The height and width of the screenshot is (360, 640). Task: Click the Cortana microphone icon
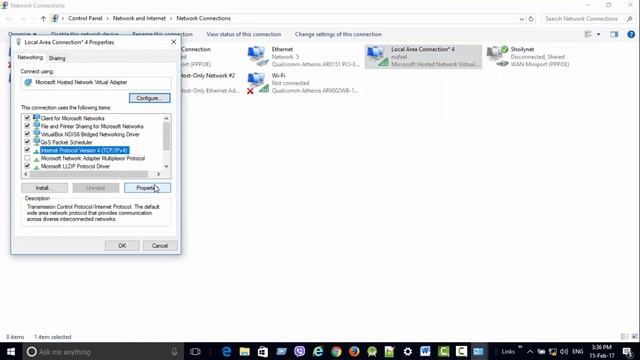tap(174, 351)
